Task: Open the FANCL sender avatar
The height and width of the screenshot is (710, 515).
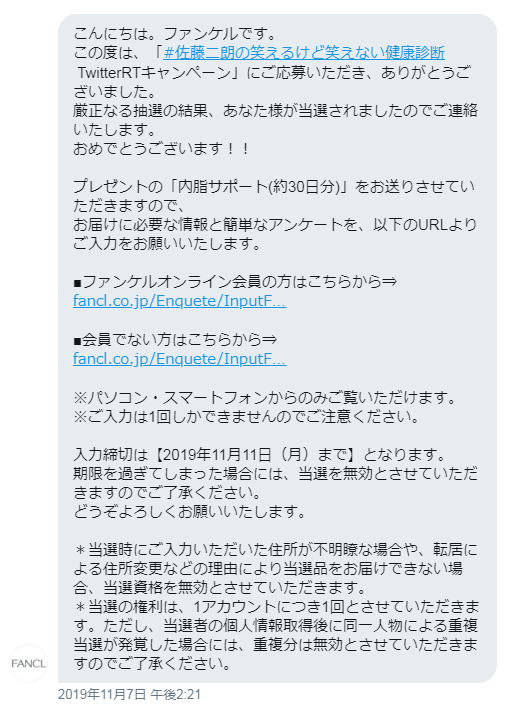Action: [29, 663]
